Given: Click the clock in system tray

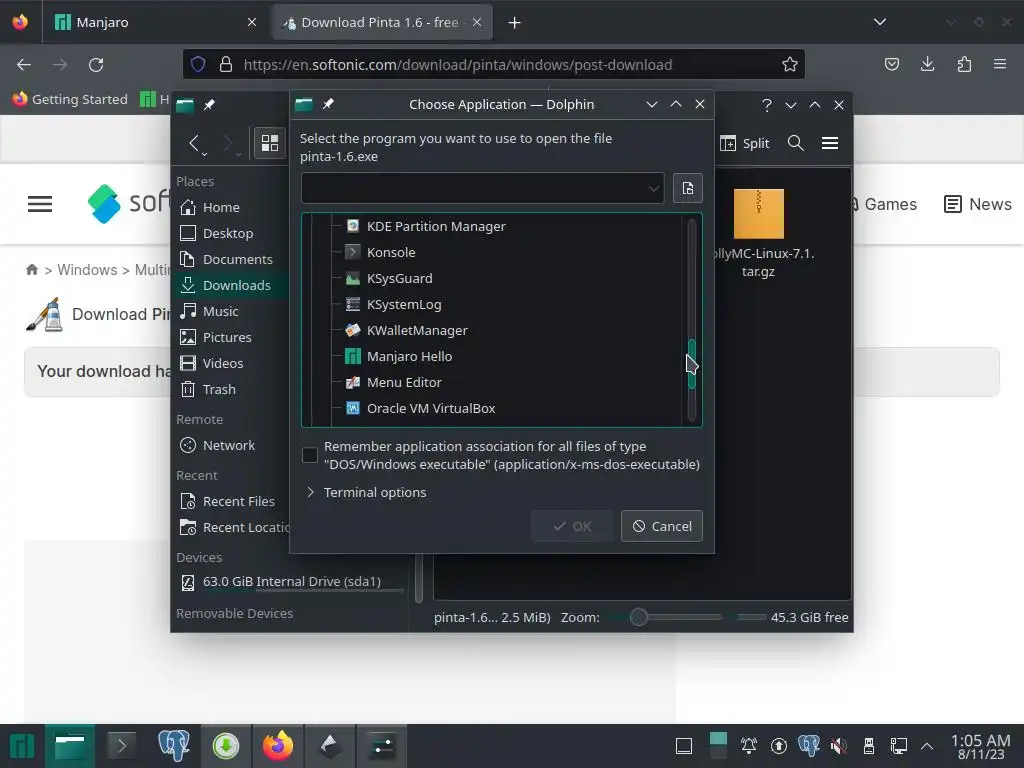Looking at the screenshot, I should pos(980,746).
